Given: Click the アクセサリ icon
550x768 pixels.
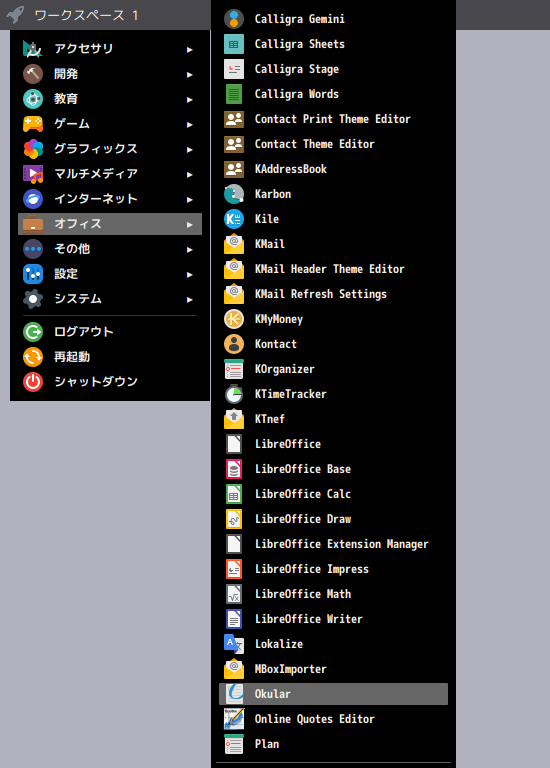Looking at the screenshot, I should (33, 49).
